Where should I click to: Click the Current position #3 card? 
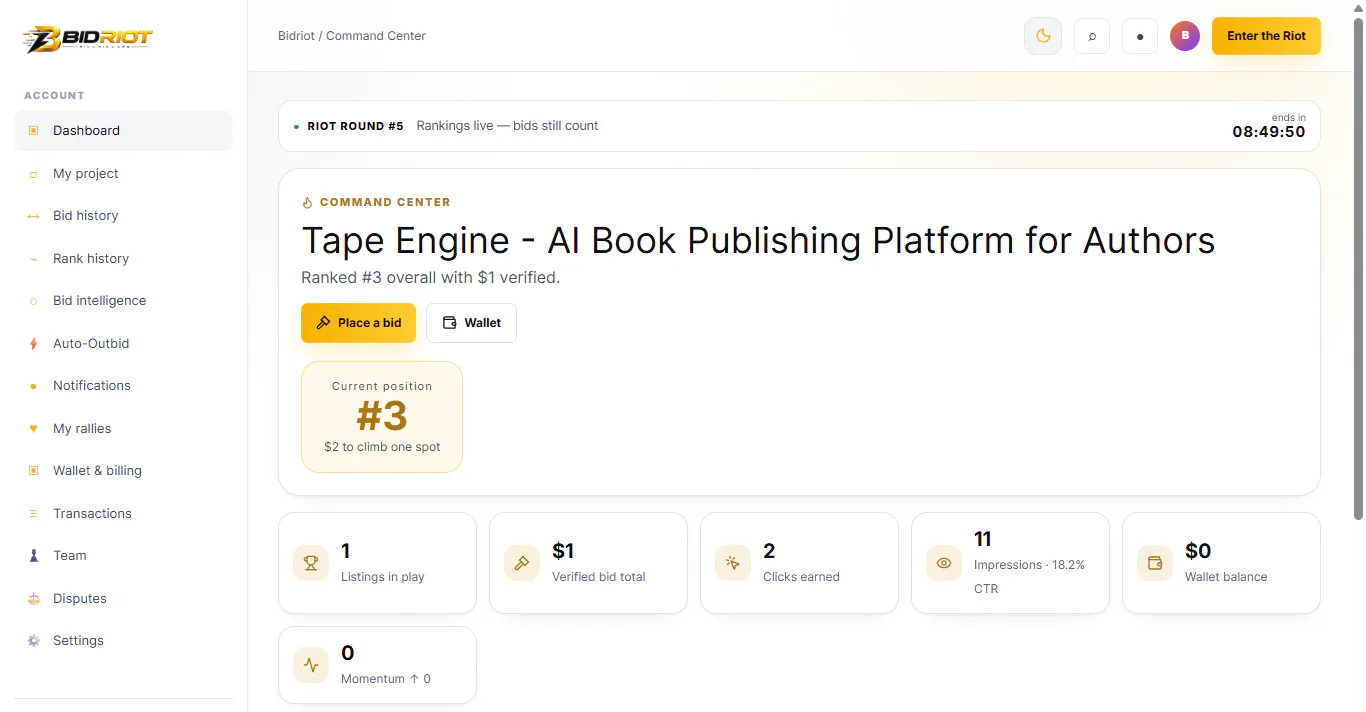point(382,417)
